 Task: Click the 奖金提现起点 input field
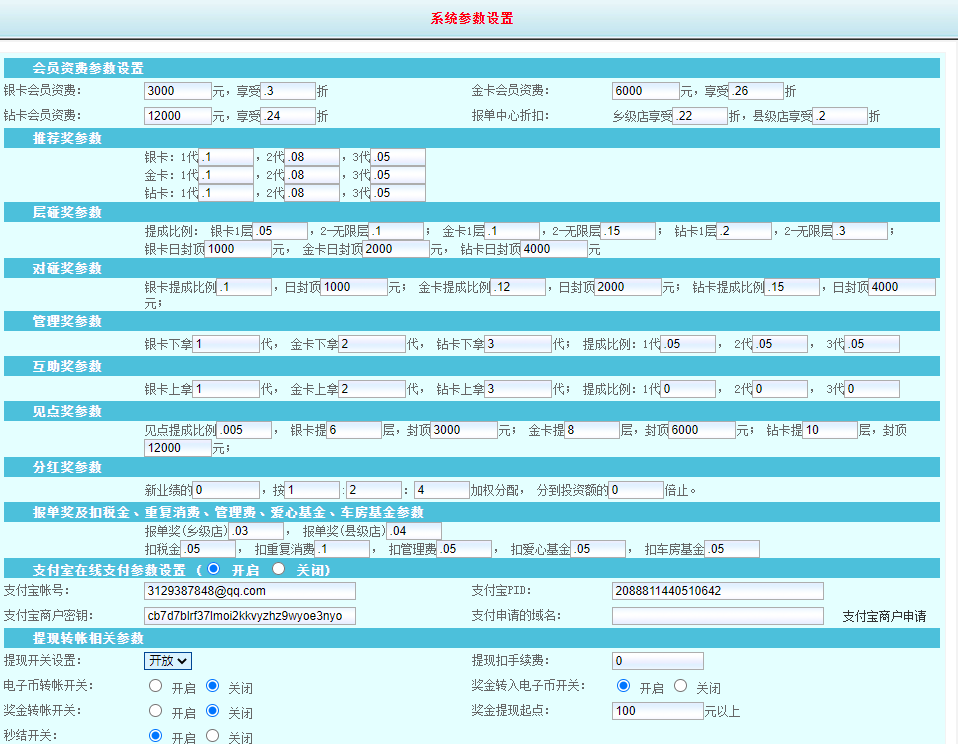tap(657, 711)
